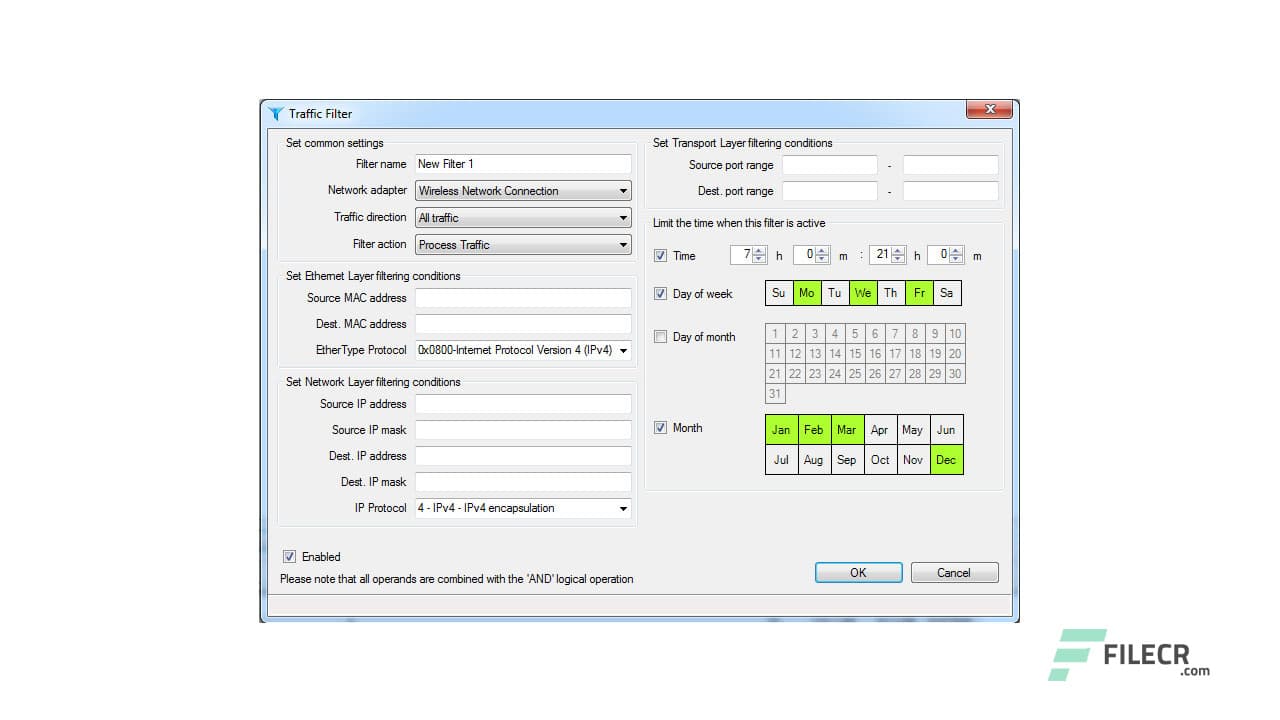Click the Filter name input field
The height and width of the screenshot is (720, 1280).
pos(522,163)
